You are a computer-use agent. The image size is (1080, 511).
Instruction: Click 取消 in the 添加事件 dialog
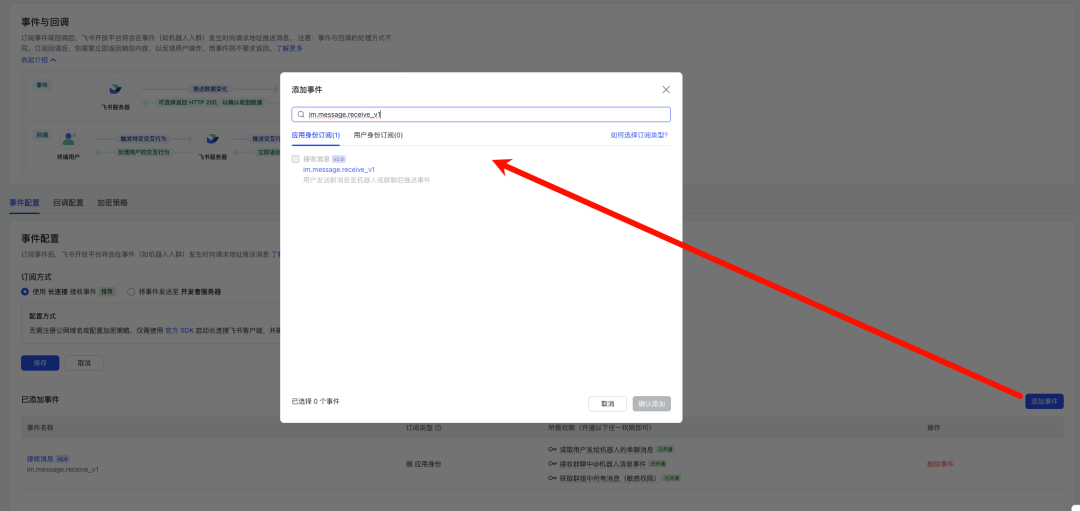(608, 404)
